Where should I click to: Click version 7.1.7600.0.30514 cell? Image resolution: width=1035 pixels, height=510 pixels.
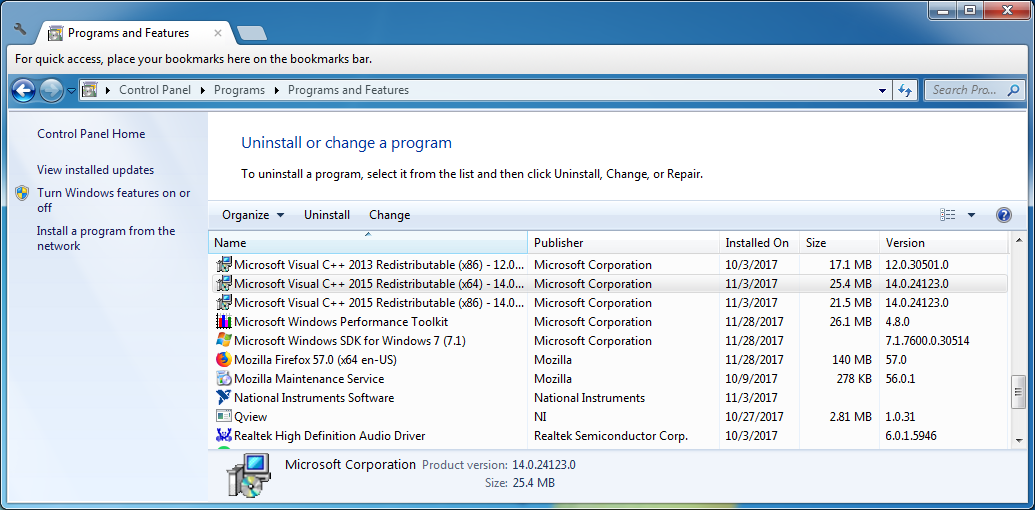tap(927, 341)
